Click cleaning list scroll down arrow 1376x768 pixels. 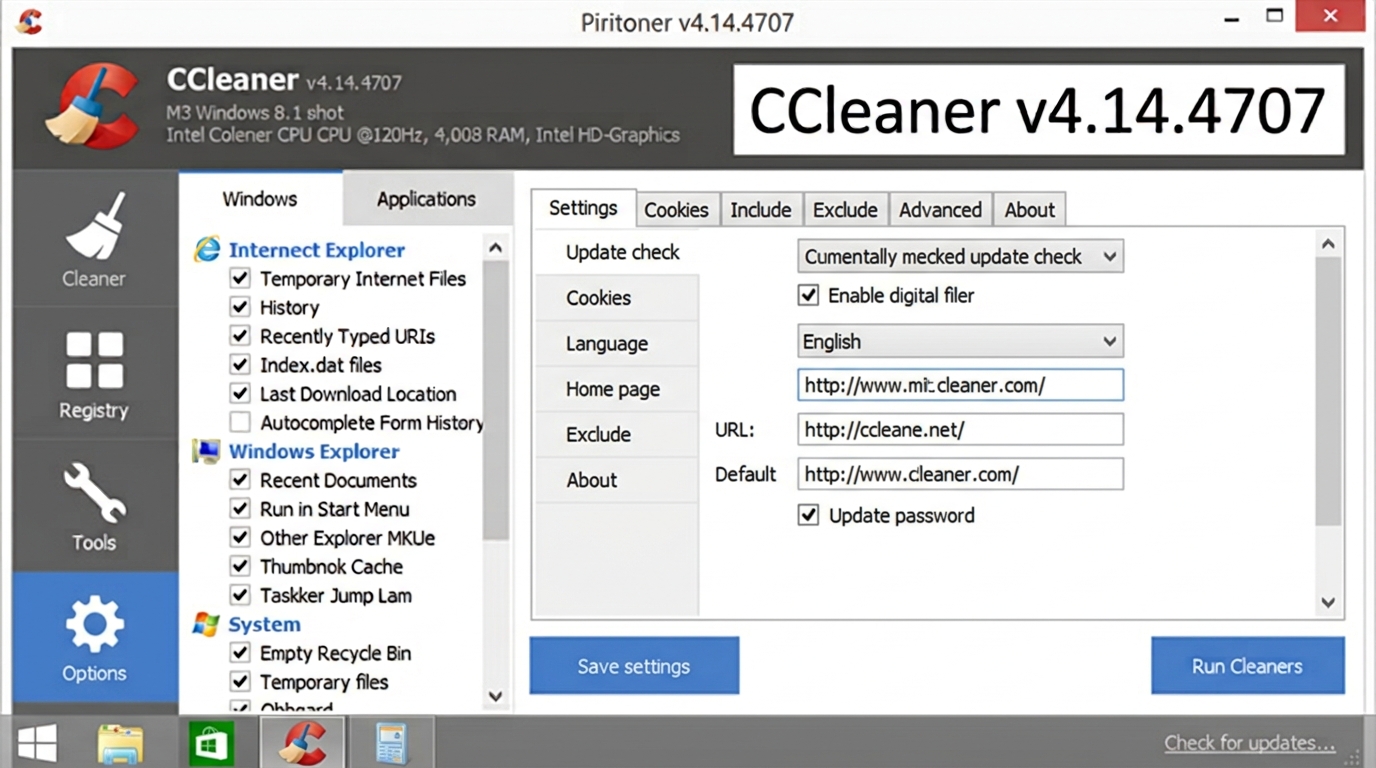point(496,695)
